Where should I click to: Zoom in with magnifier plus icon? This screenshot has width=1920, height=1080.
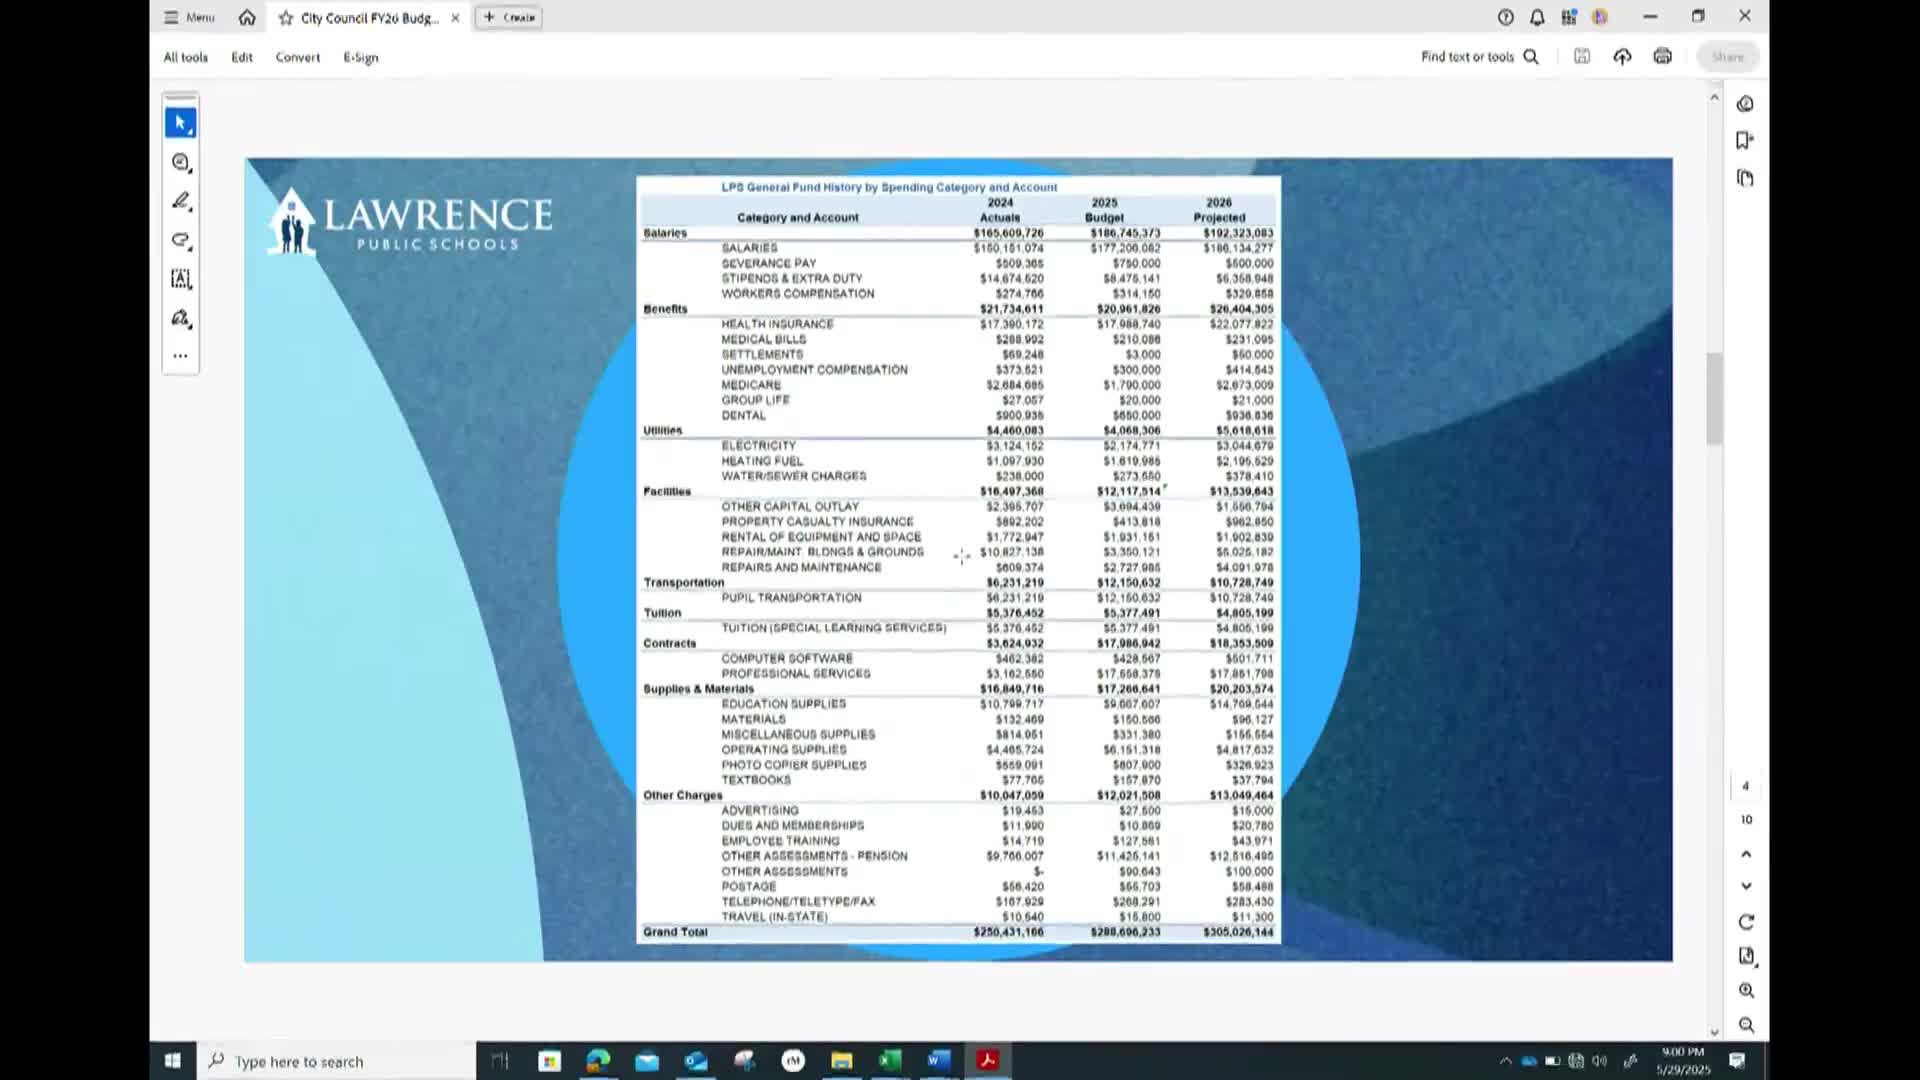[x=1746, y=990]
